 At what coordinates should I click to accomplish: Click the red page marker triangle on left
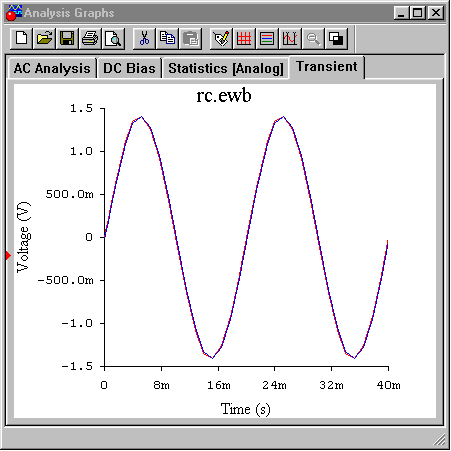(8, 256)
